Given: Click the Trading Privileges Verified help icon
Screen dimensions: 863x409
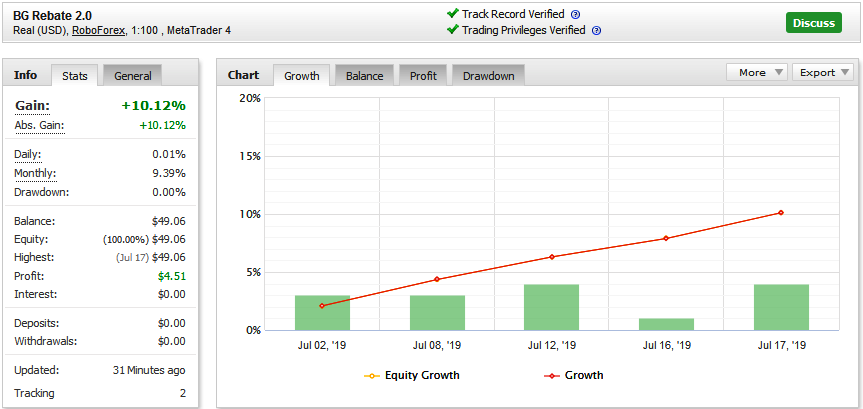Looking at the screenshot, I should [x=596, y=31].
